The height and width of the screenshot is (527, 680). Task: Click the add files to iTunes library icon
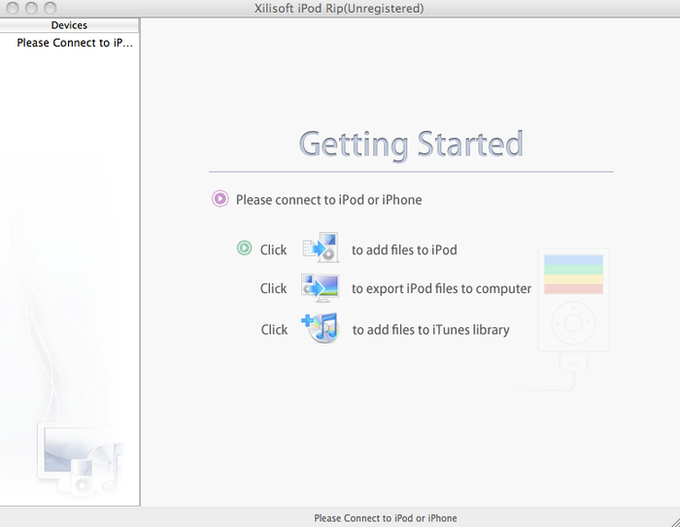point(320,328)
